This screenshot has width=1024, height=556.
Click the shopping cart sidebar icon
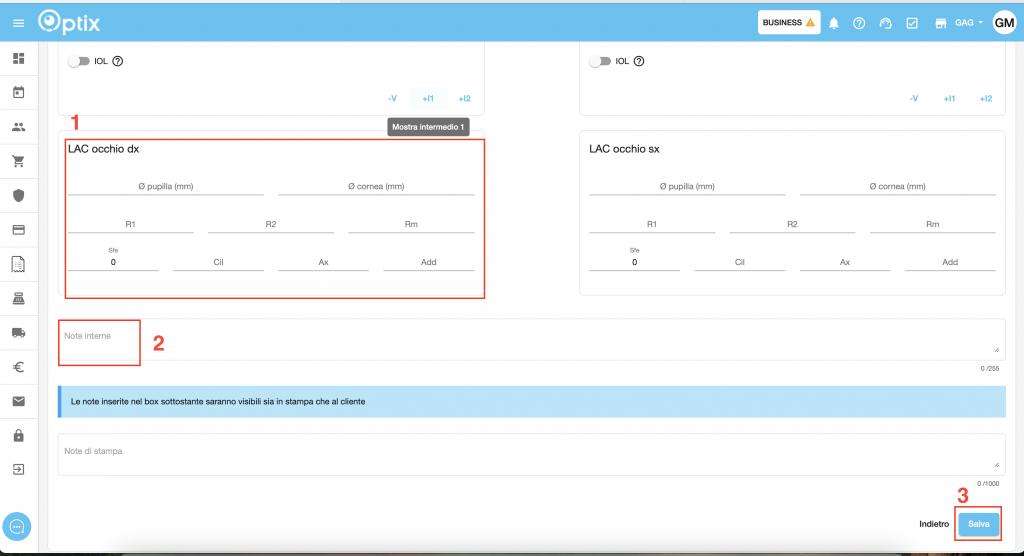18,161
